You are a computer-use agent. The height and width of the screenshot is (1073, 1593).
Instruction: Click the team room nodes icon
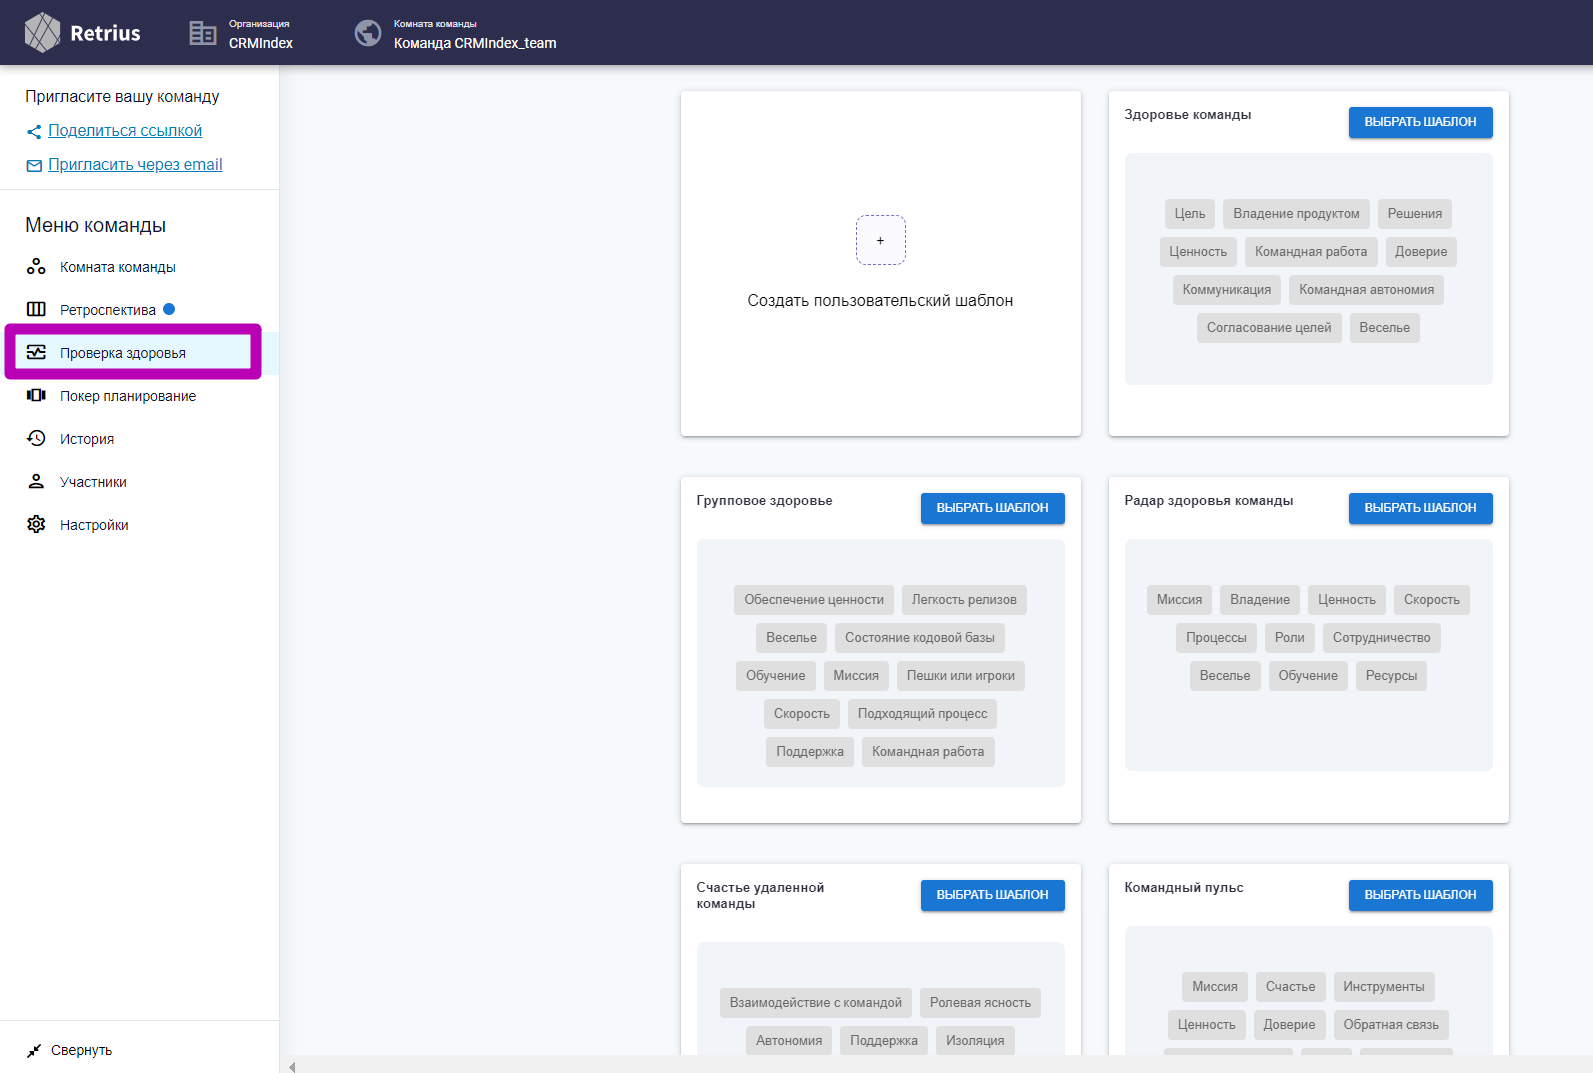36,266
